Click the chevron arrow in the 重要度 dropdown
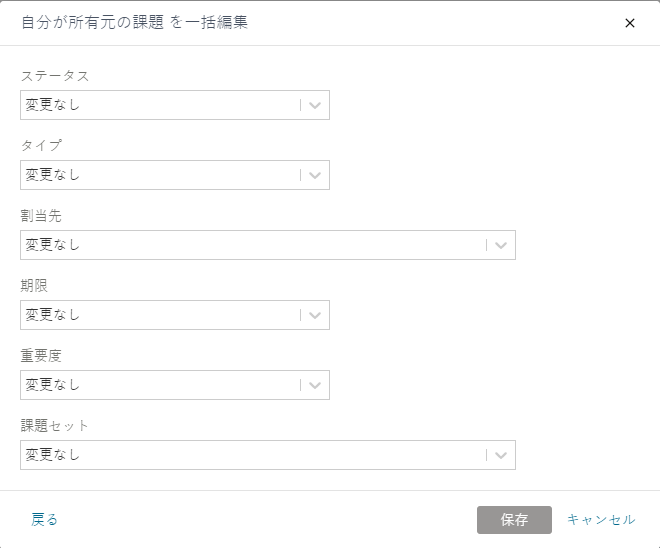This screenshot has width=660, height=548. coord(315,385)
